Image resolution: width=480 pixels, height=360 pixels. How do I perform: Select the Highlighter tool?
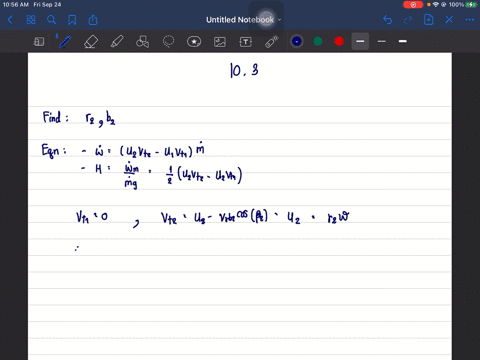(x=117, y=42)
